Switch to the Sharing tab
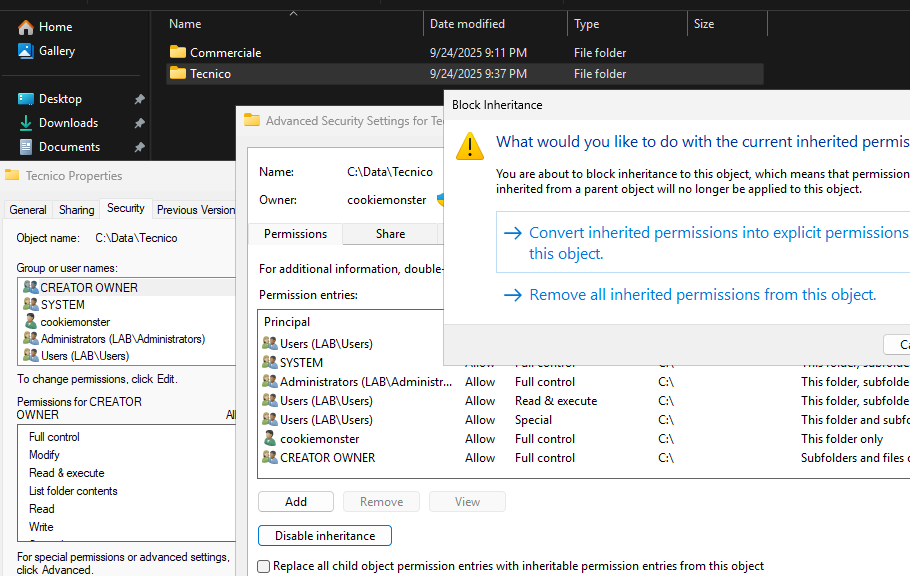Viewport: 910px width, 576px height. 76,210
